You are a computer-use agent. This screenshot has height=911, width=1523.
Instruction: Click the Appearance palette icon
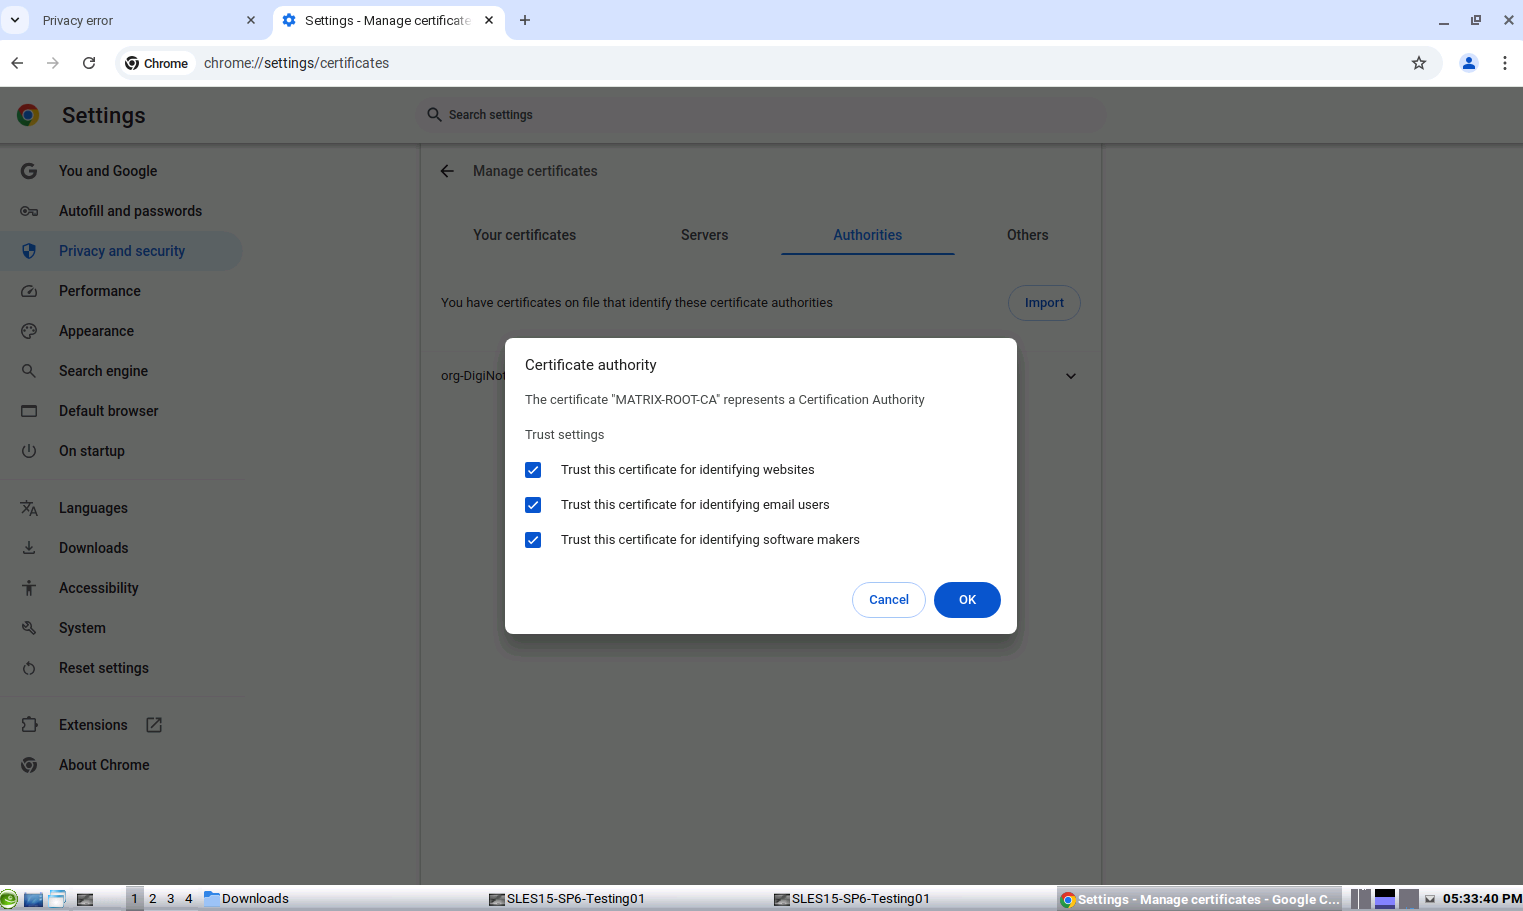coord(29,331)
